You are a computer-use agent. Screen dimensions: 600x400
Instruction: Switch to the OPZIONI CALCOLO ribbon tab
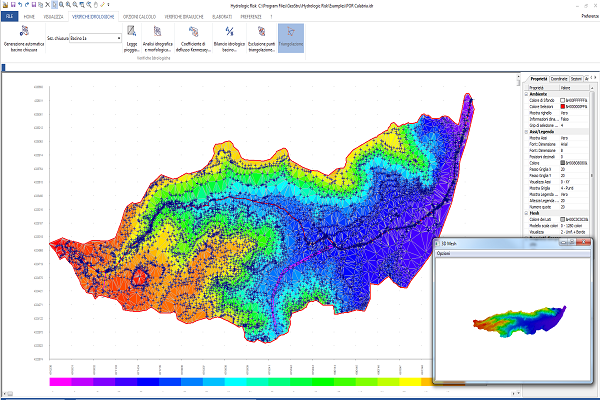[140, 17]
